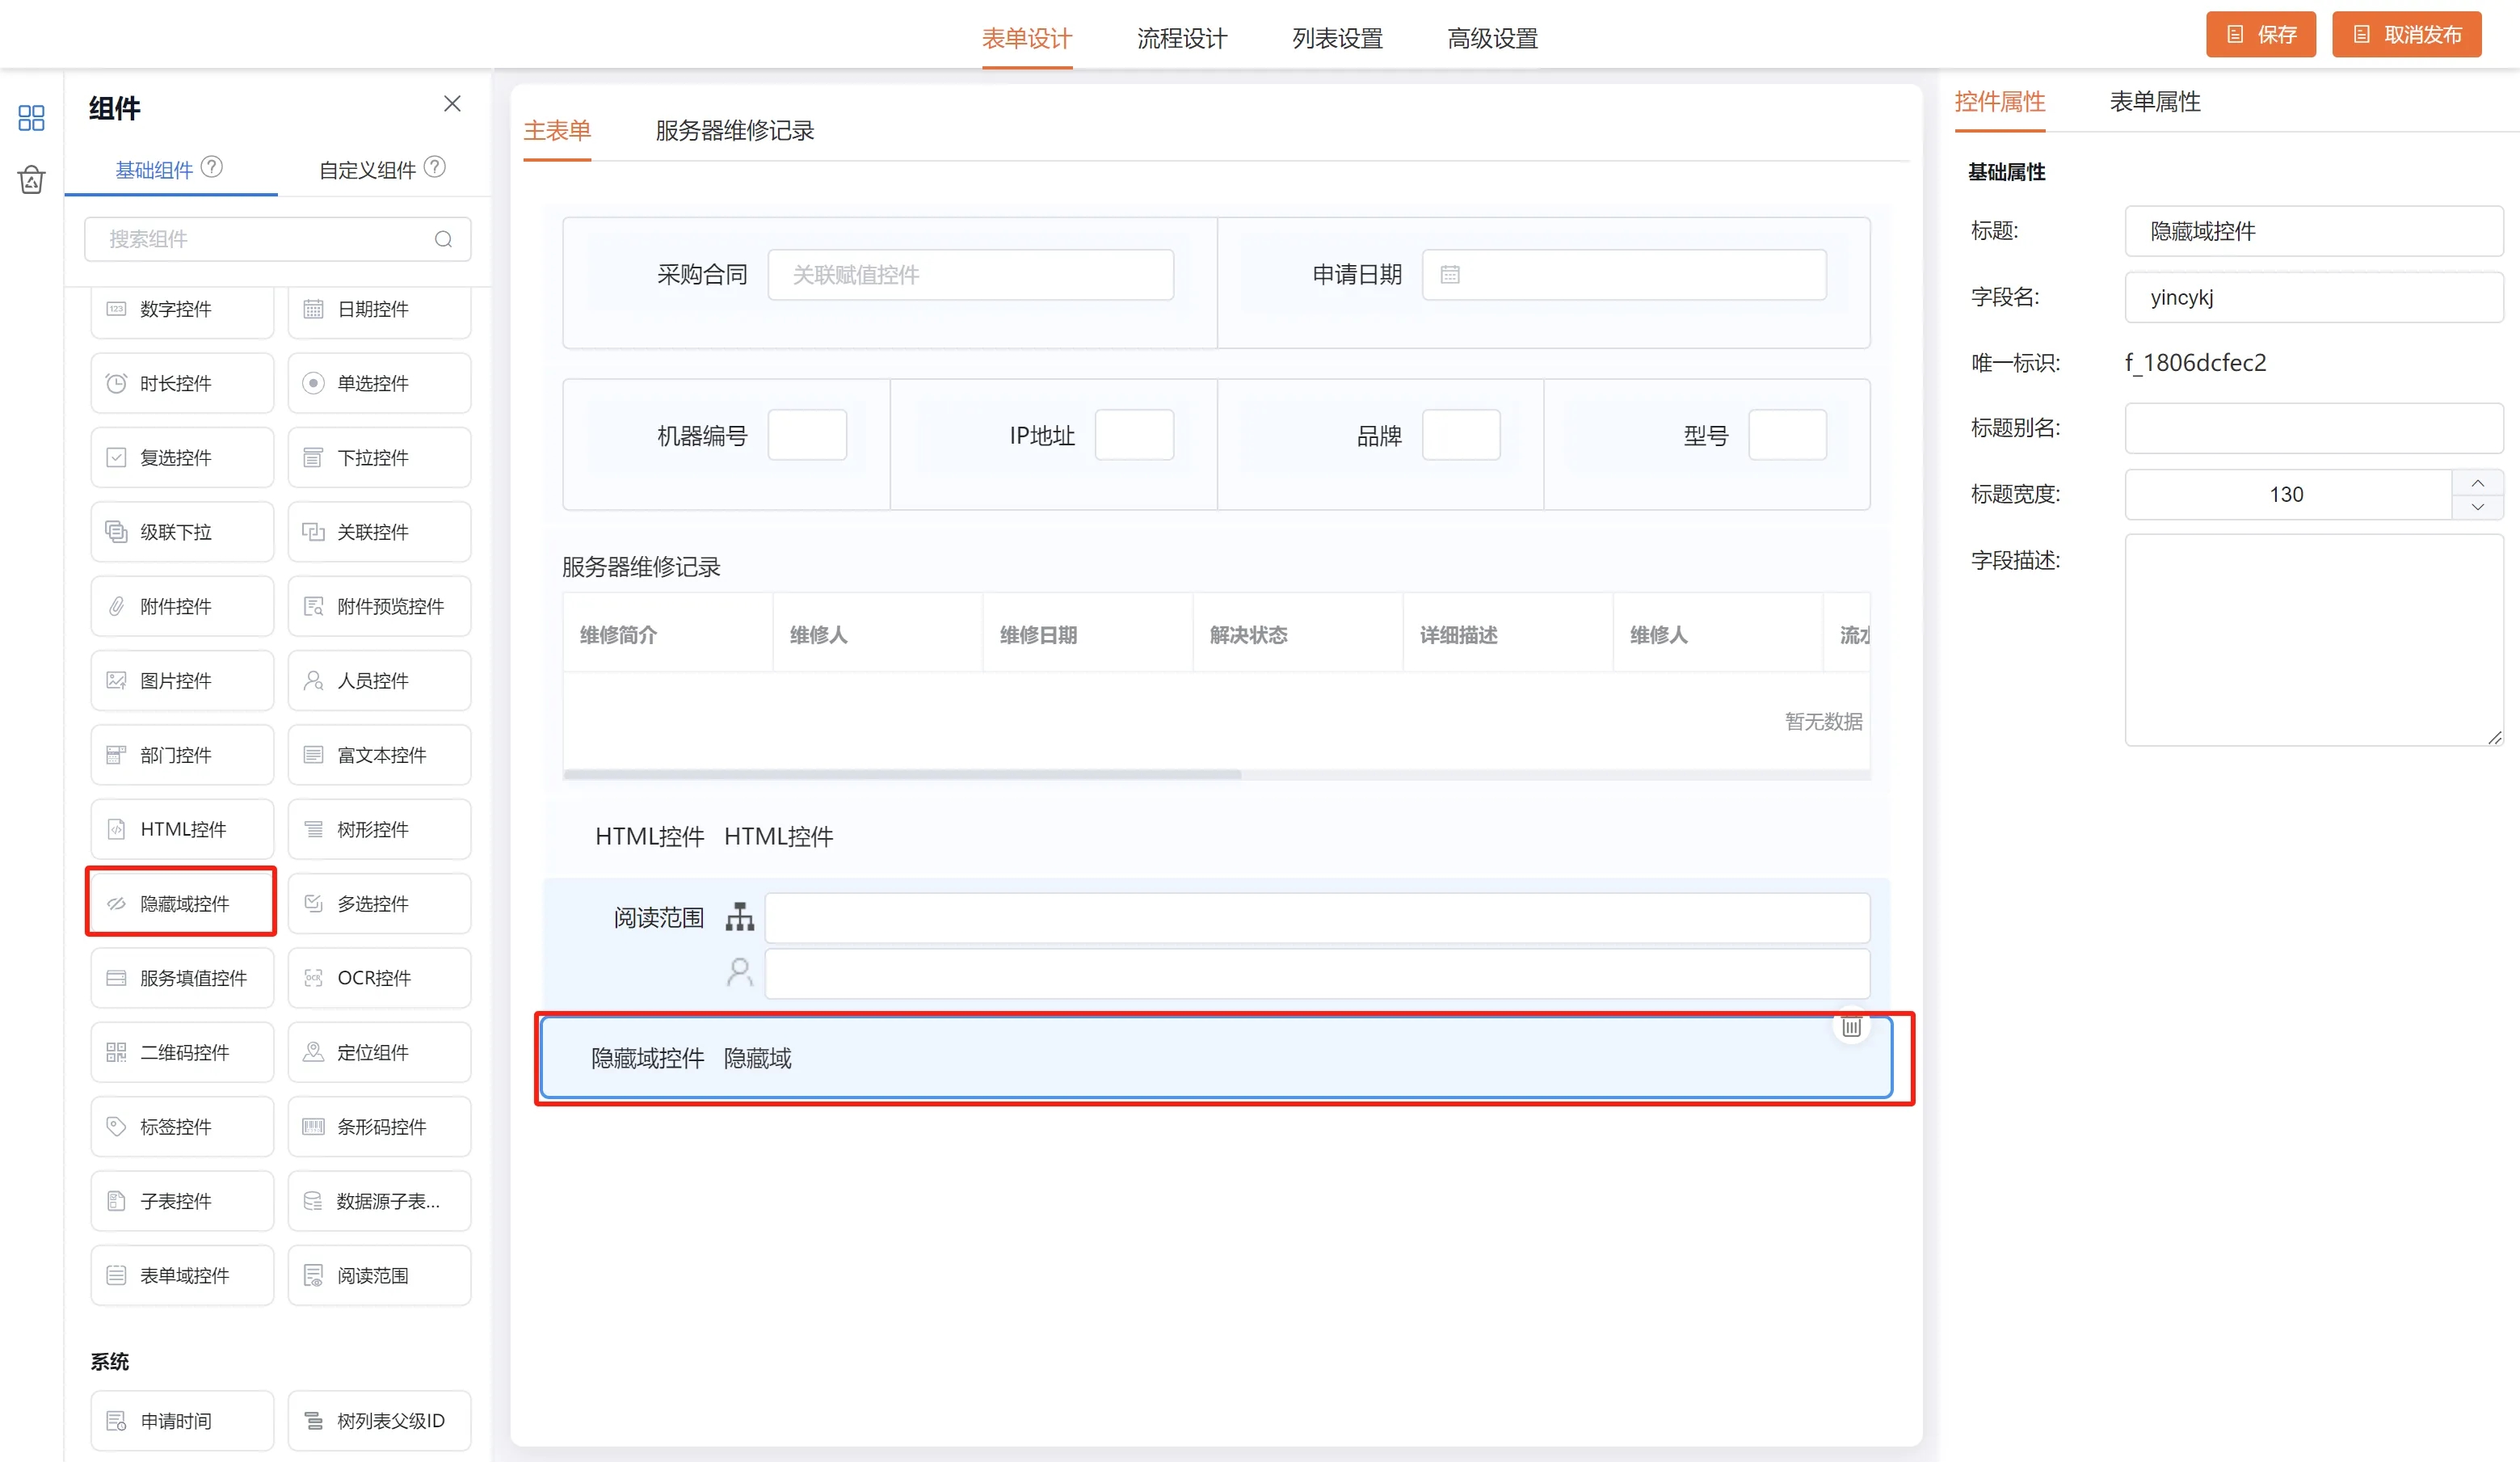Switch to 服务器维修记录 form tab
The width and height of the screenshot is (2520, 1462).
(734, 131)
